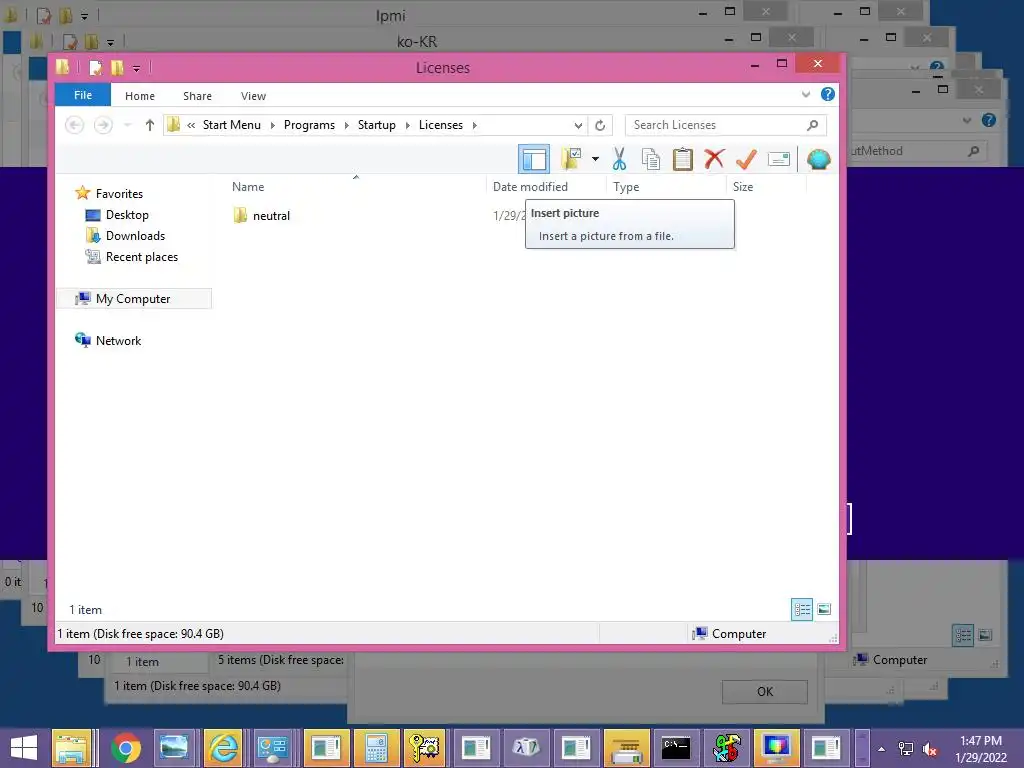Open the View ribbon tab
Image resolution: width=1024 pixels, height=768 pixels.
(x=253, y=96)
